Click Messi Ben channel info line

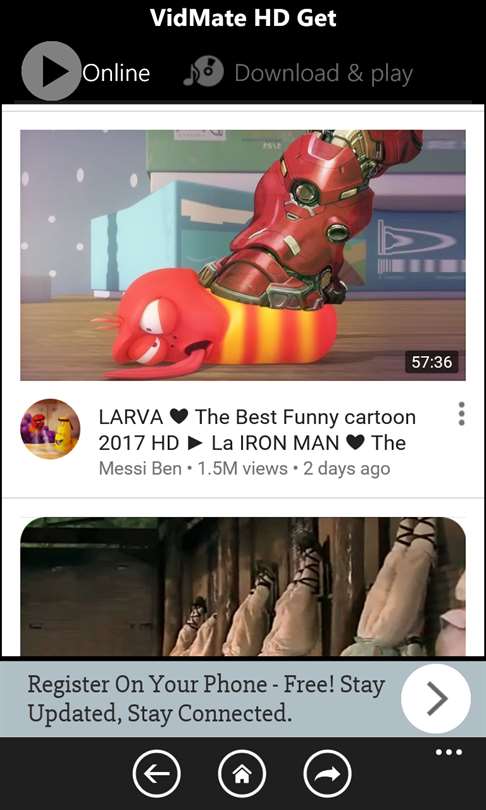(x=244, y=469)
